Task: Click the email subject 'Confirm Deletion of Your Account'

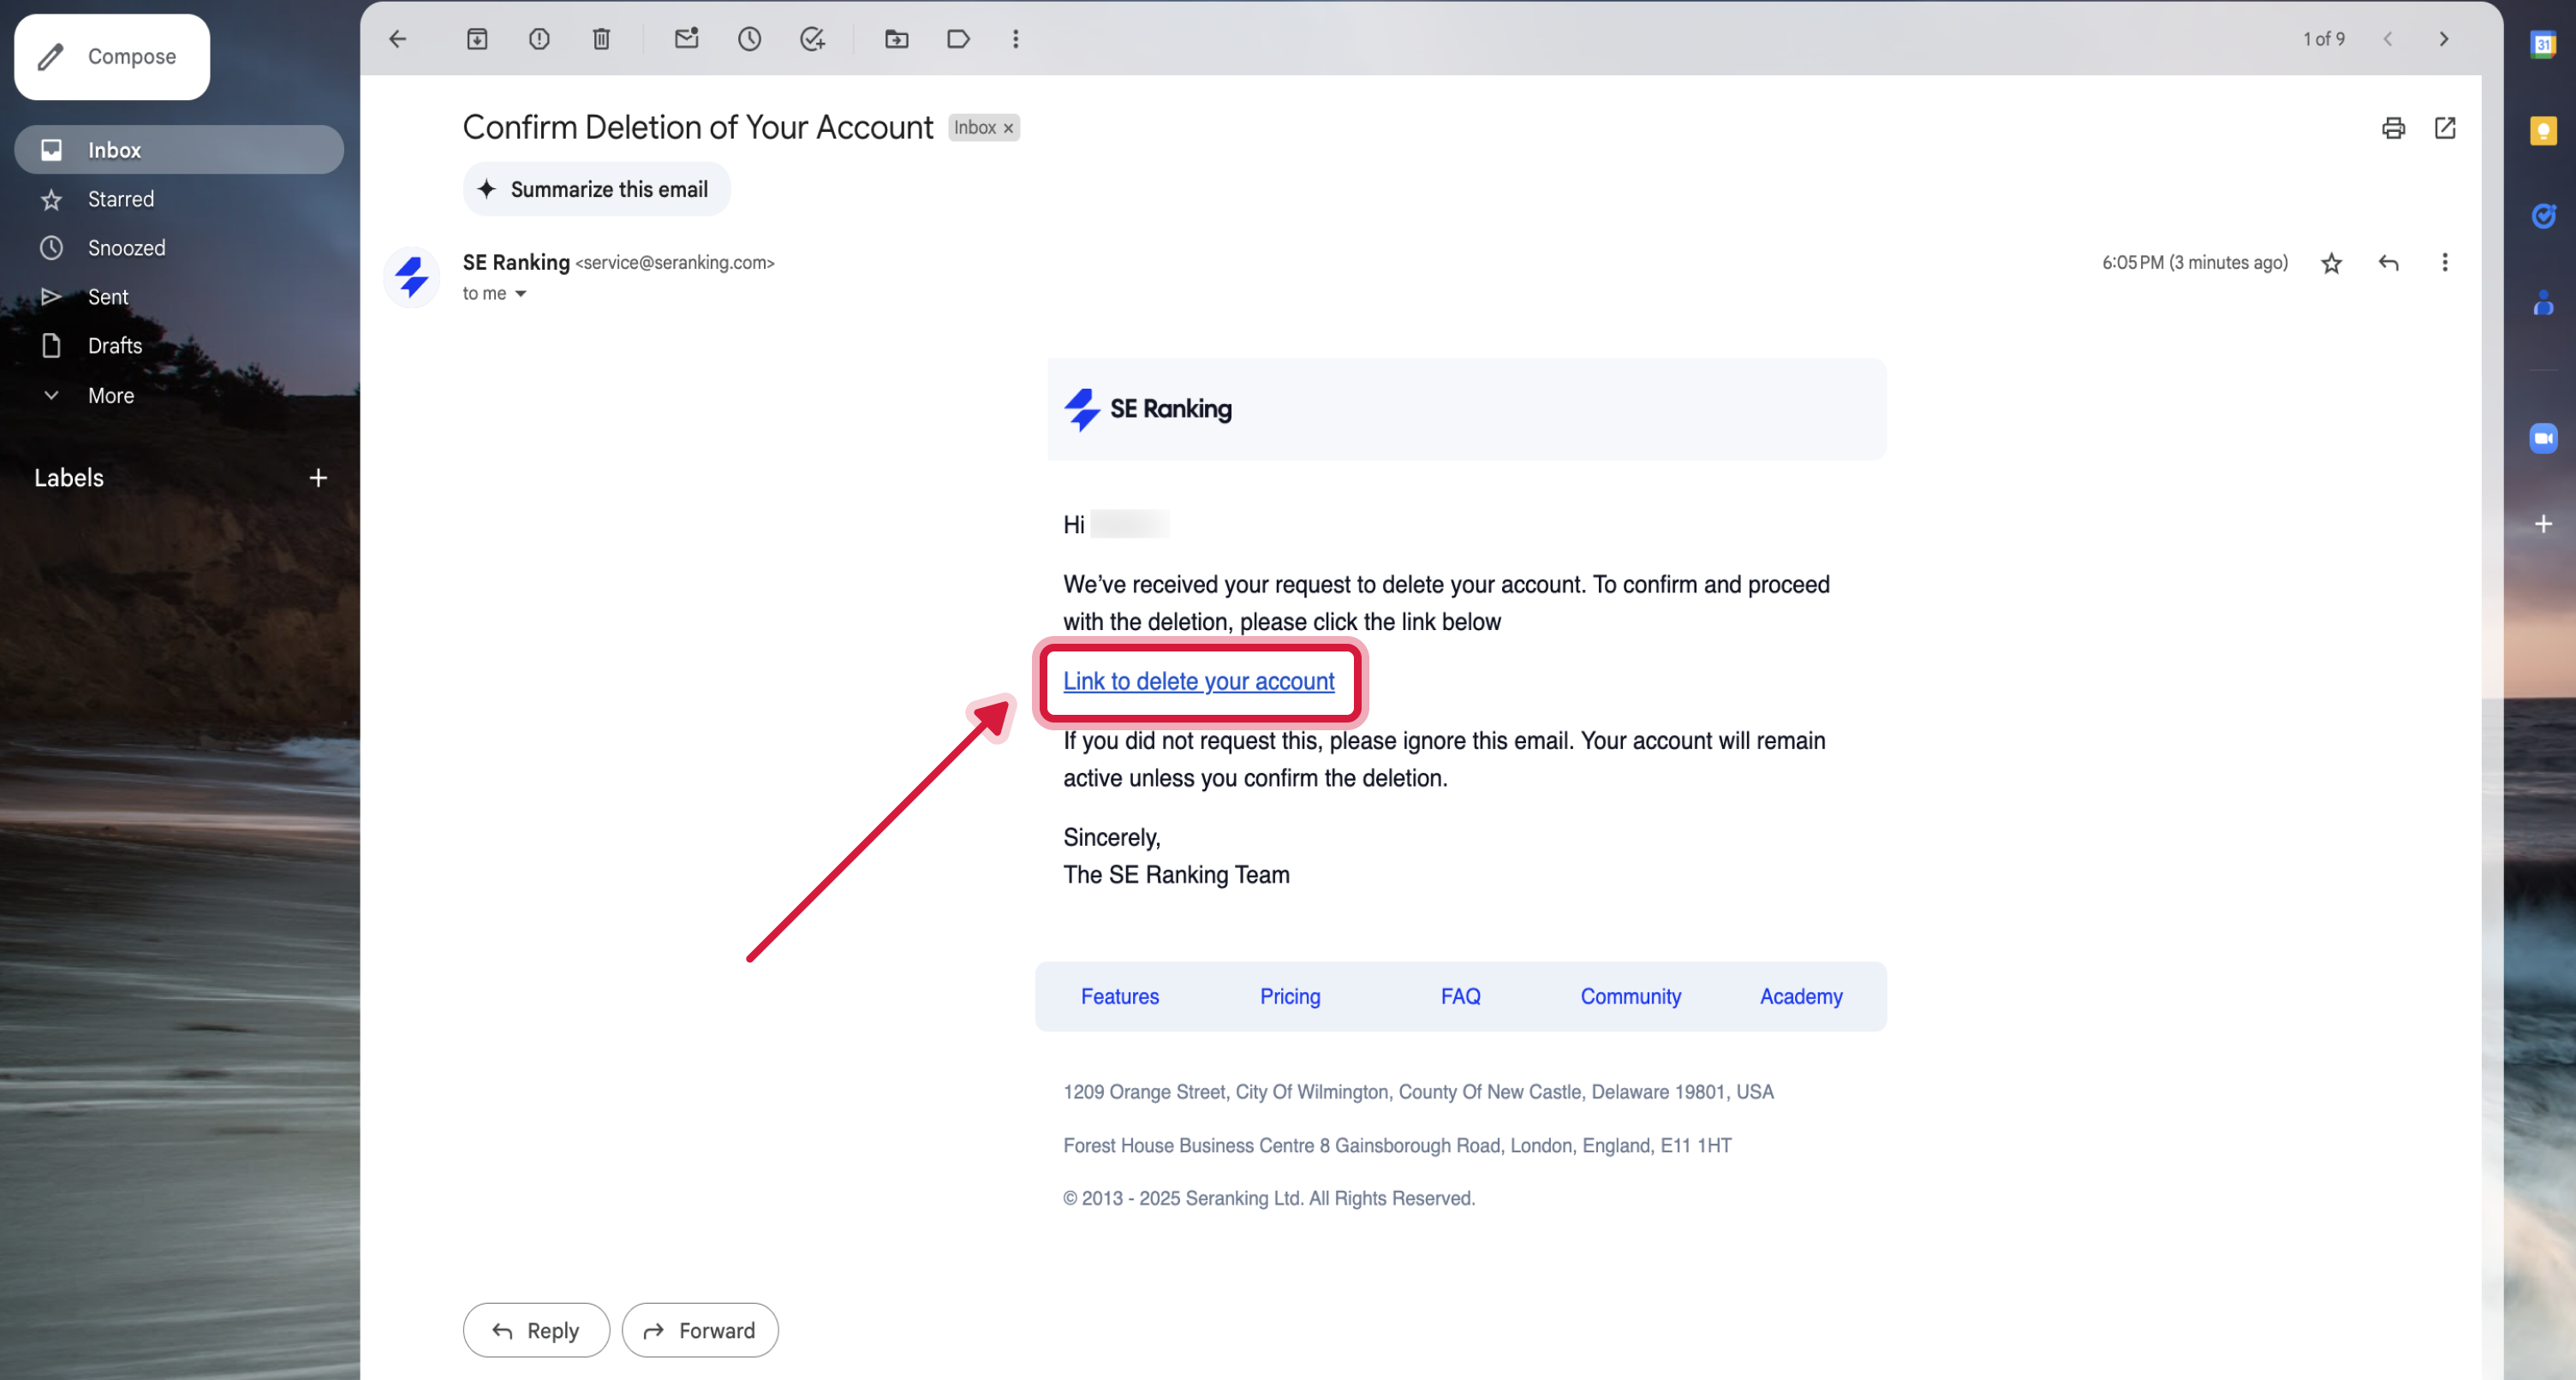Action: (698, 128)
